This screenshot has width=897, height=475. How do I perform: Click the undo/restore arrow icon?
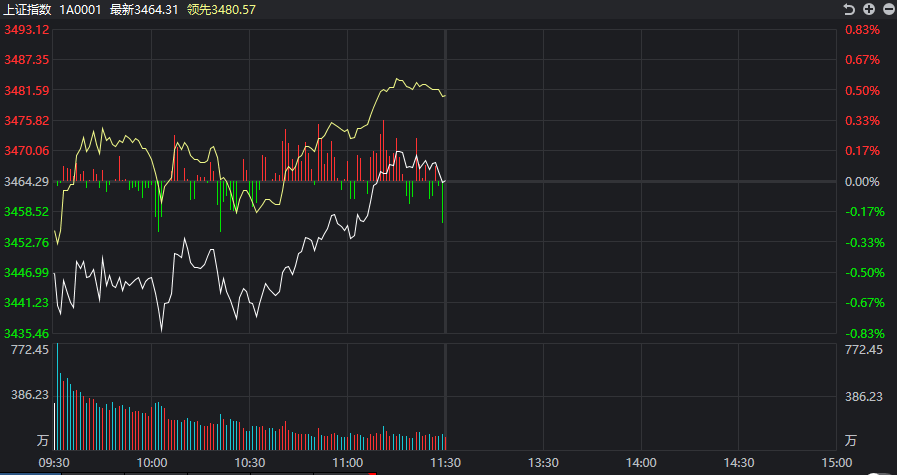click(x=849, y=9)
